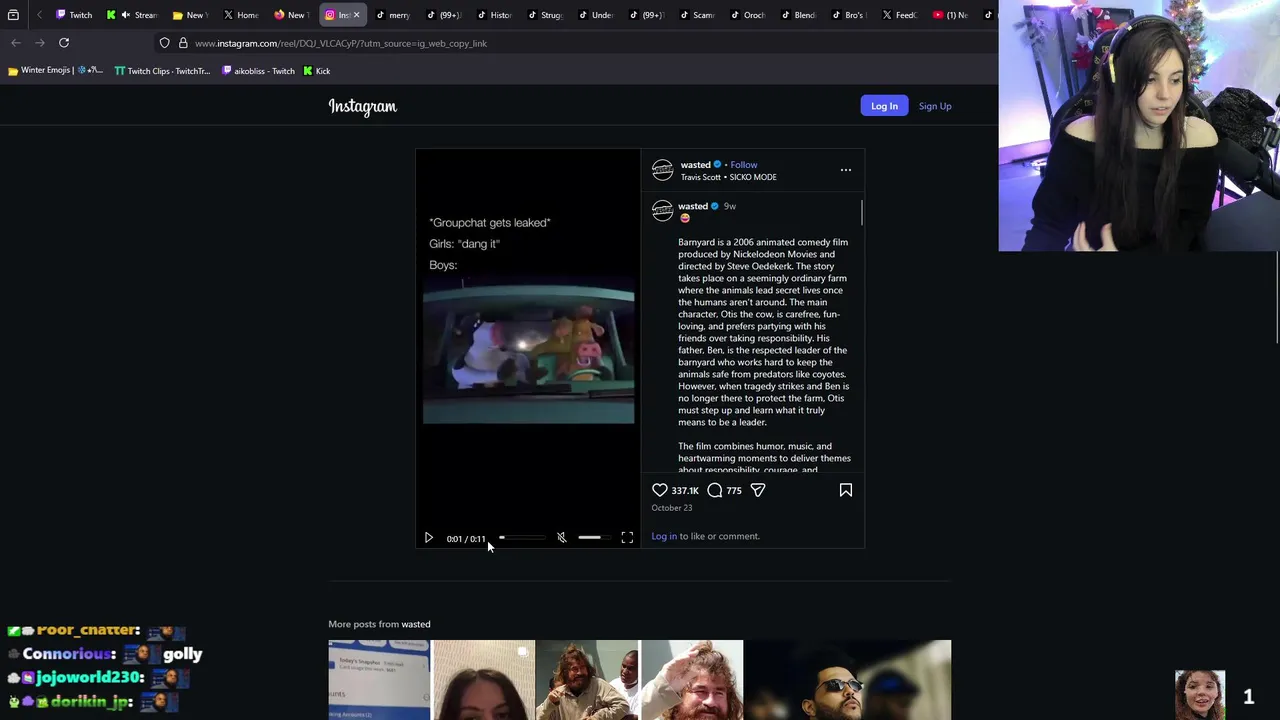Viewport: 1280px width, 720px height.
Task: Open comments via the speech bubble icon
Action: pyautogui.click(x=715, y=490)
